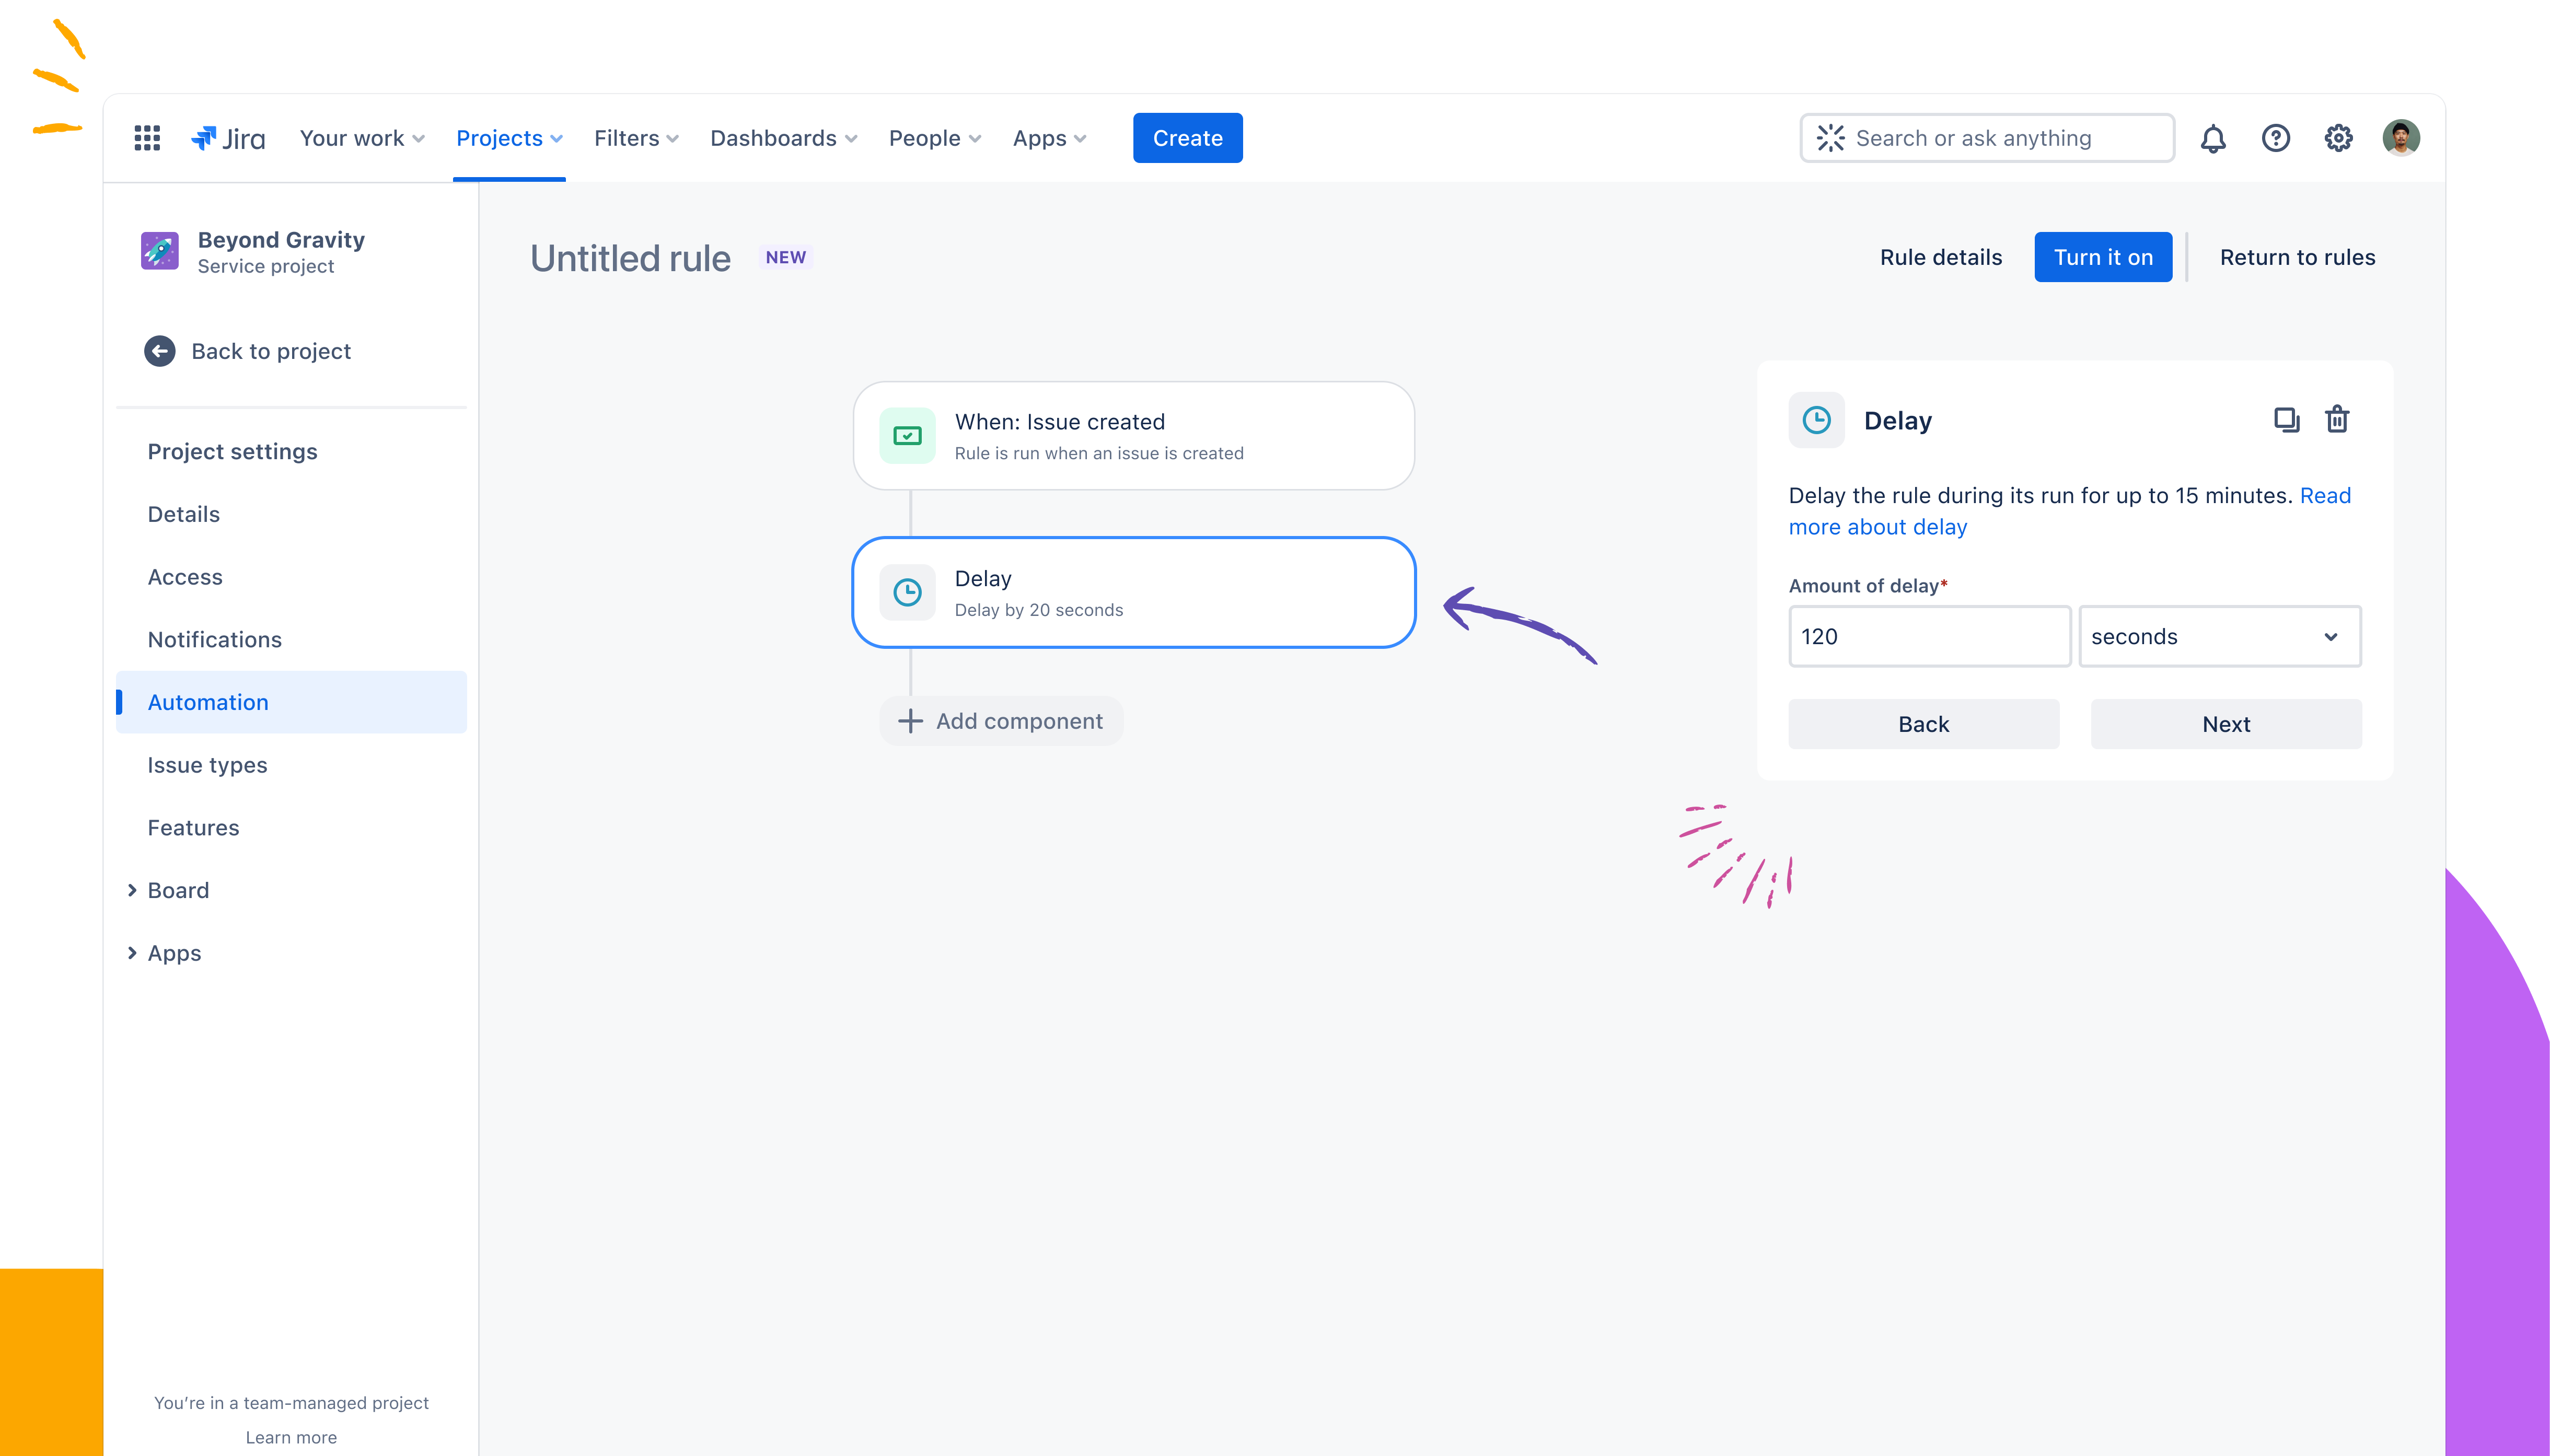Delete the Delay component with trash icon
This screenshot has width=2550, height=1456.
(2337, 420)
